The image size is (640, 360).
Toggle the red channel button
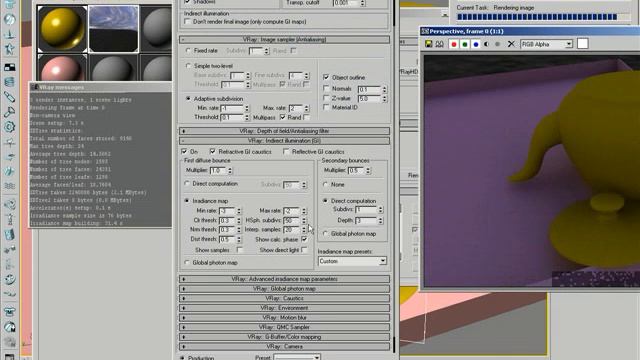click(x=453, y=44)
